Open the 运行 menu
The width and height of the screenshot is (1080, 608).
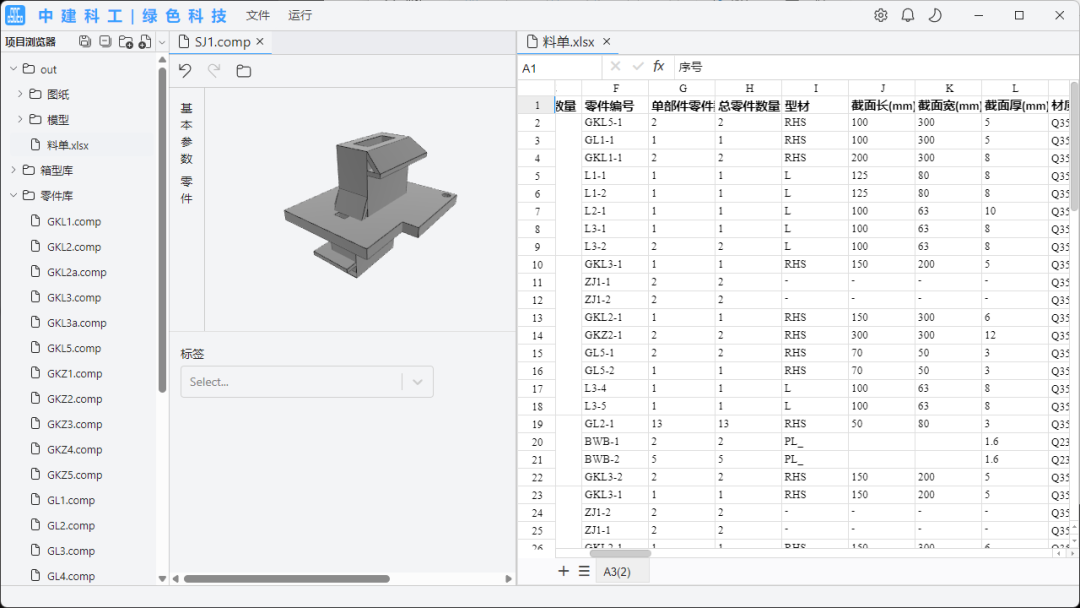click(x=300, y=15)
